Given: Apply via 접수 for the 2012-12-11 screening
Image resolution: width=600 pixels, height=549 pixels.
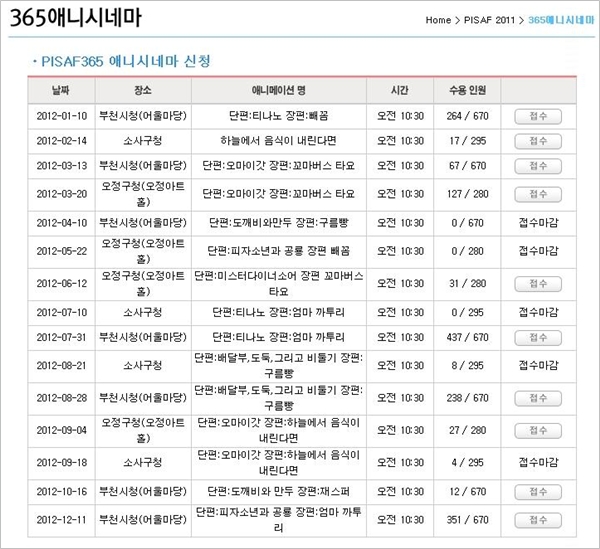Looking at the screenshot, I should click(x=537, y=520).
